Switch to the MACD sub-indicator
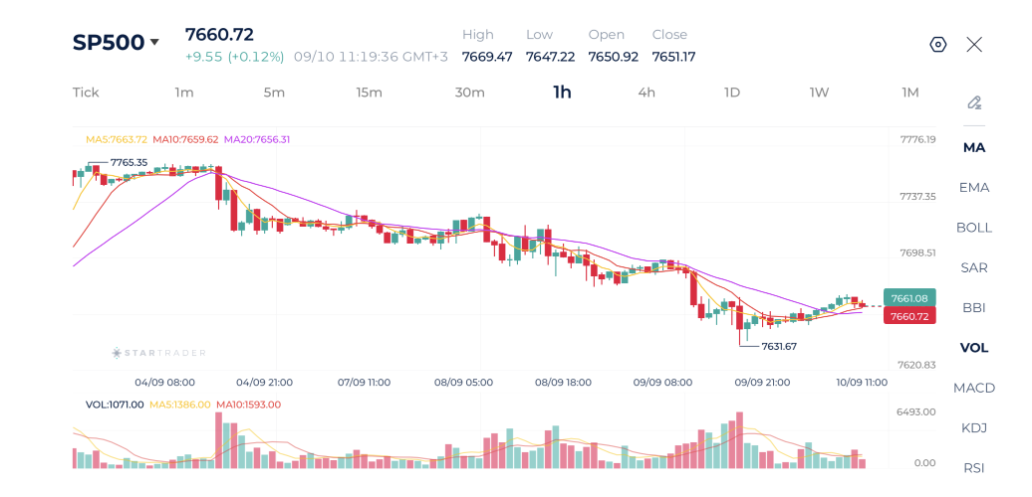The image size is (1032, 497). (x=974, y=388)
